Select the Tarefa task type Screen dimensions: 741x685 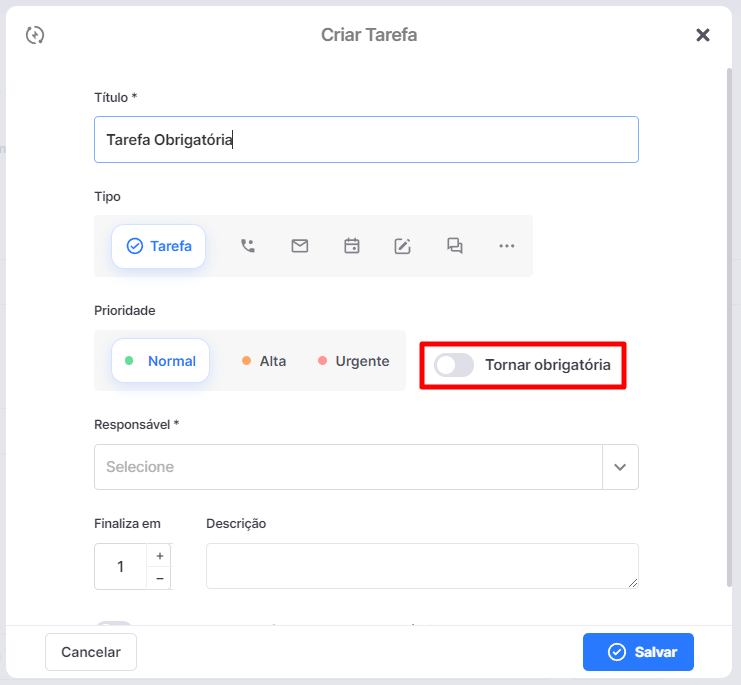pos(159,246)
